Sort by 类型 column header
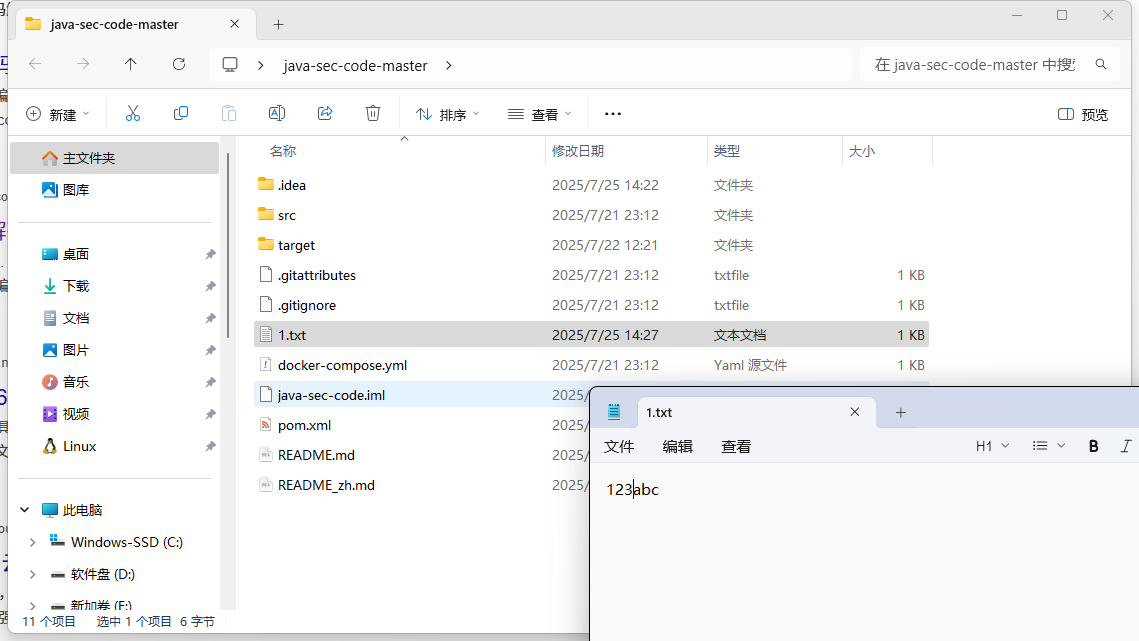Screen dimensions: 1139x641 726,151
